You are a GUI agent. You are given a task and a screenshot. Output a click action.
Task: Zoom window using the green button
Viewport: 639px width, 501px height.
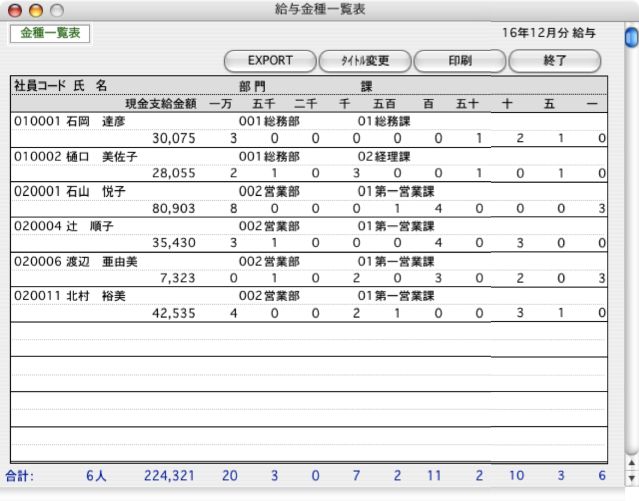51,10
